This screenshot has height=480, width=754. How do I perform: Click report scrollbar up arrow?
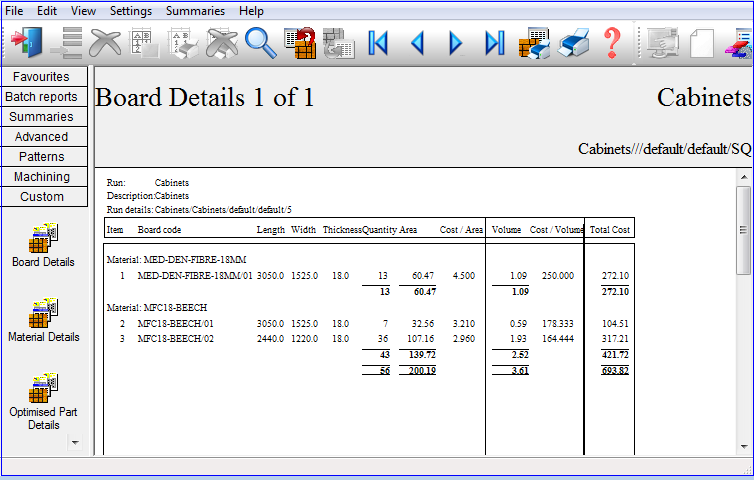744,177
